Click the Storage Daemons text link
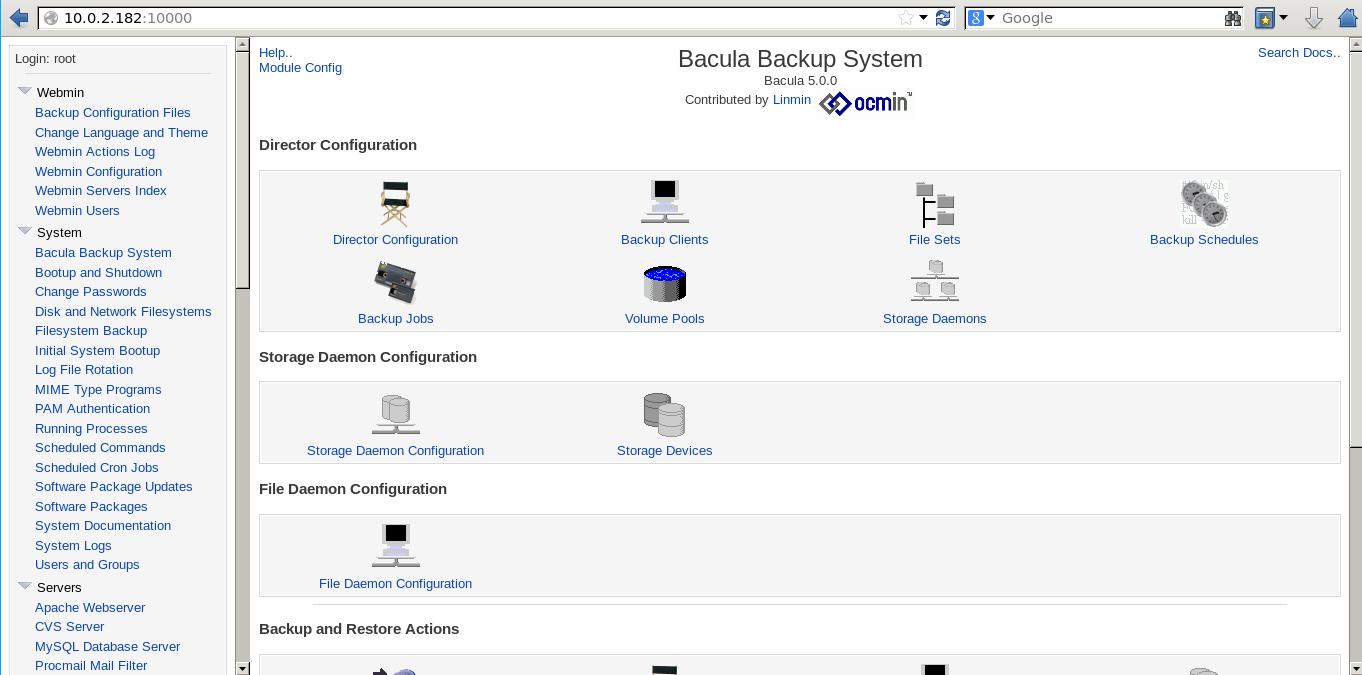The width and height of the screenshot is (1362, 675). [x=935, y=319]
